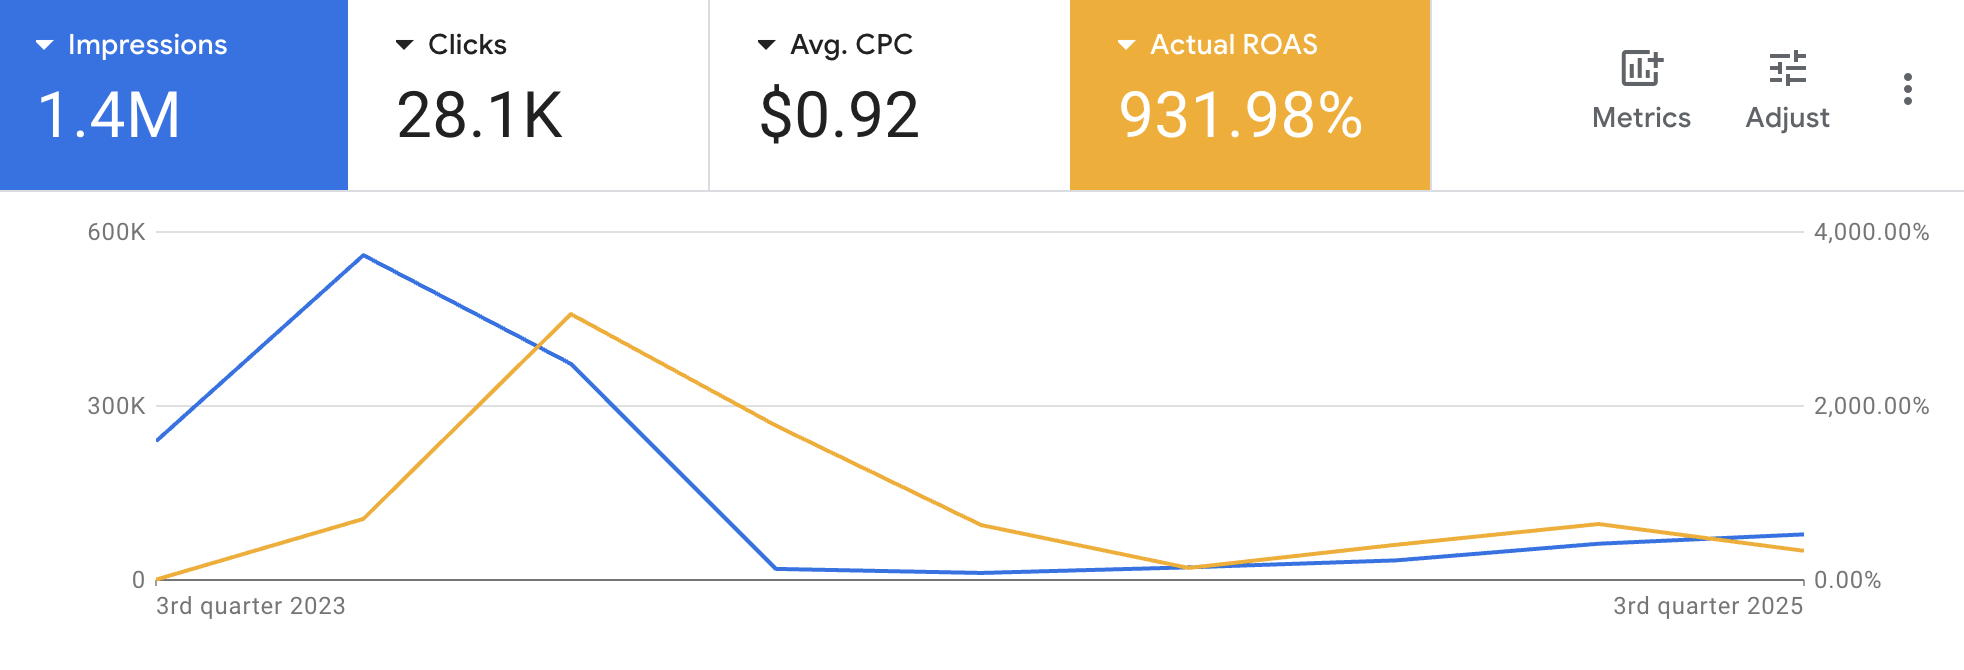Open the three-dot overflow menu icon

coord(1908,88)
